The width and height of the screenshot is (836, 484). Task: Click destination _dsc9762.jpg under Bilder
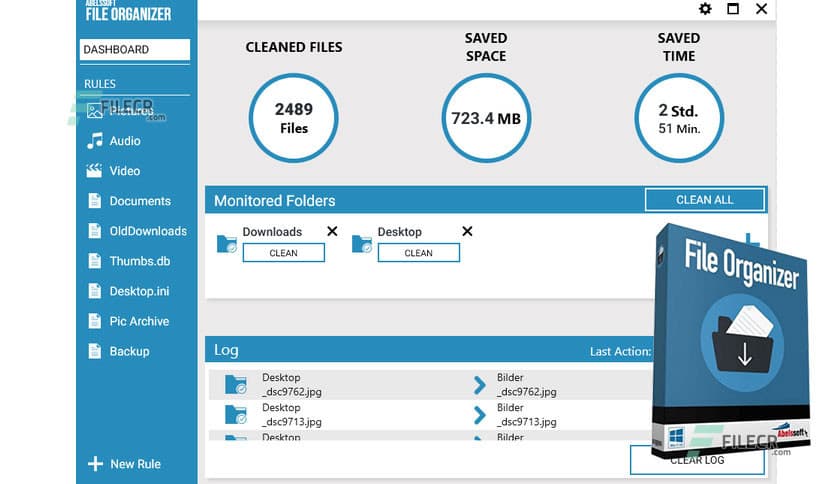pos(527,392)
